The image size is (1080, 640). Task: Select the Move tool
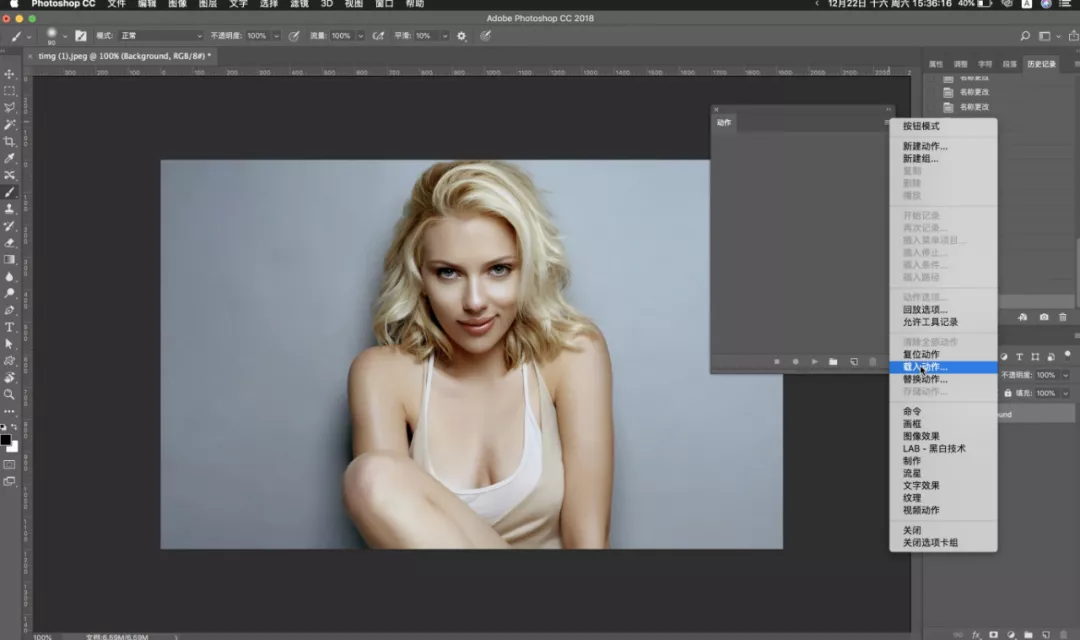10,74
